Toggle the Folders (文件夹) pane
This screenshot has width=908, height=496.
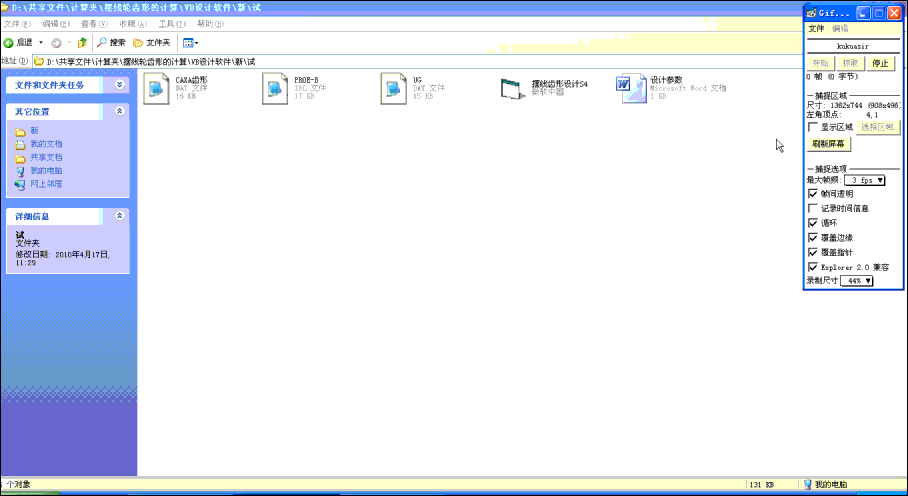click(x=152, y=42)
